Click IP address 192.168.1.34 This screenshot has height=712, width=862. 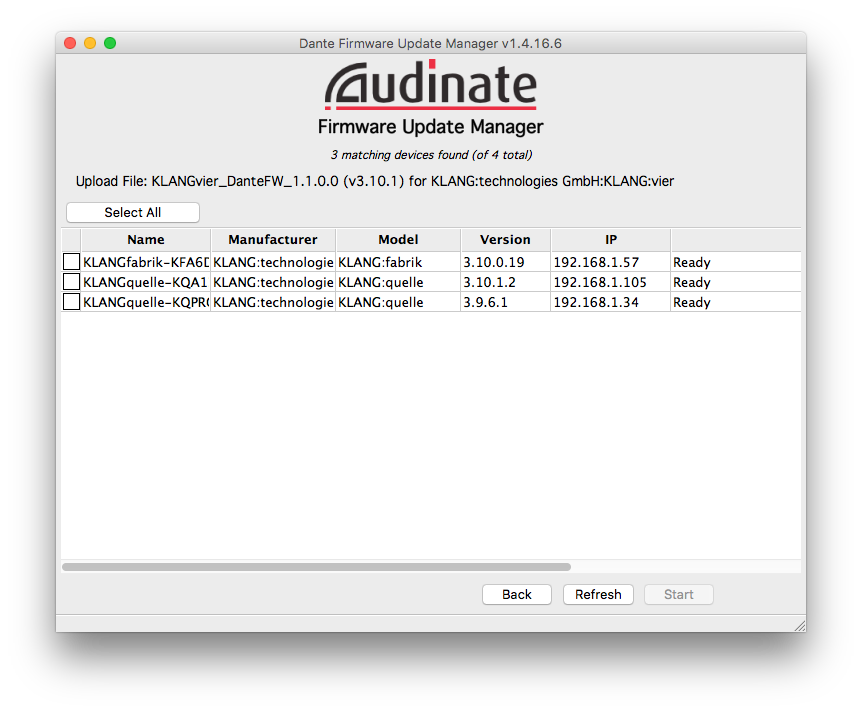coord(611,302)
